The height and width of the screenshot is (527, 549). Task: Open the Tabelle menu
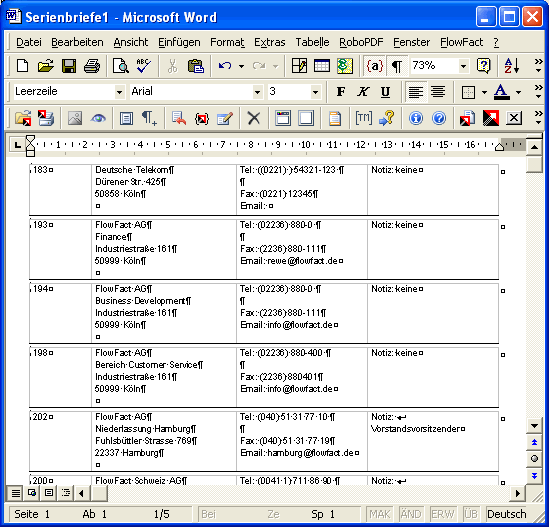[312, 42]
